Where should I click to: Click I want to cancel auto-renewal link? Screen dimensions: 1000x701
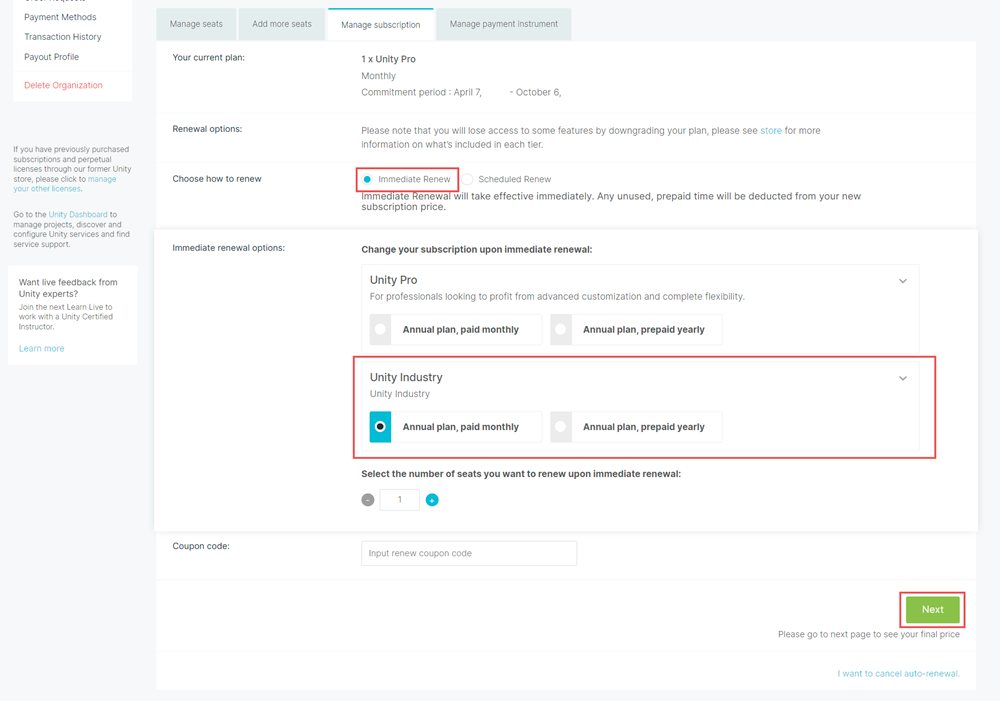[898, 674]
